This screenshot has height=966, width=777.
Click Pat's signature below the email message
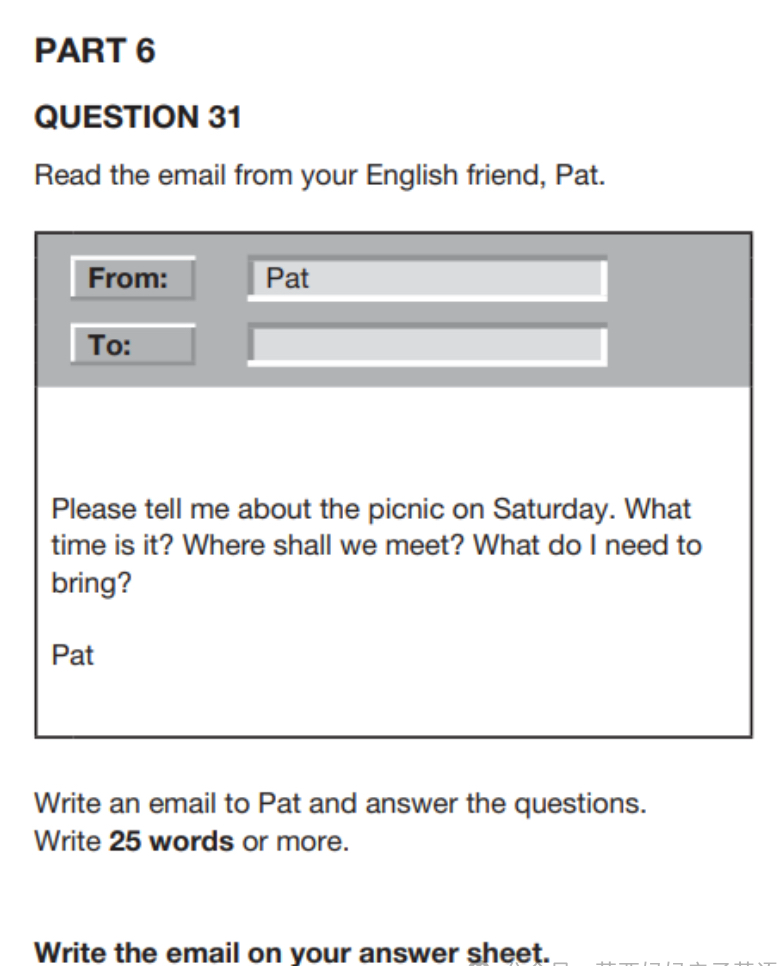[x=72, y=656]
